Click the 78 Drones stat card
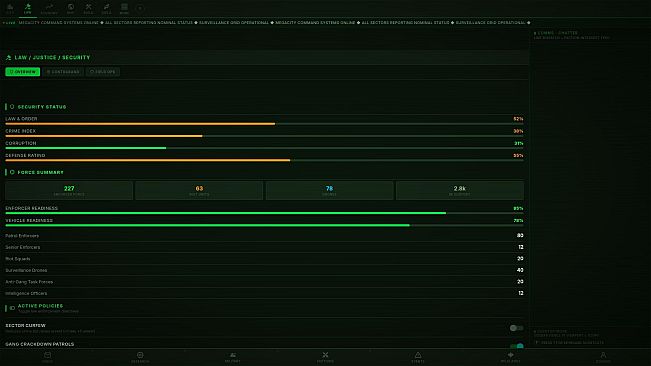 tap(329, 190)
